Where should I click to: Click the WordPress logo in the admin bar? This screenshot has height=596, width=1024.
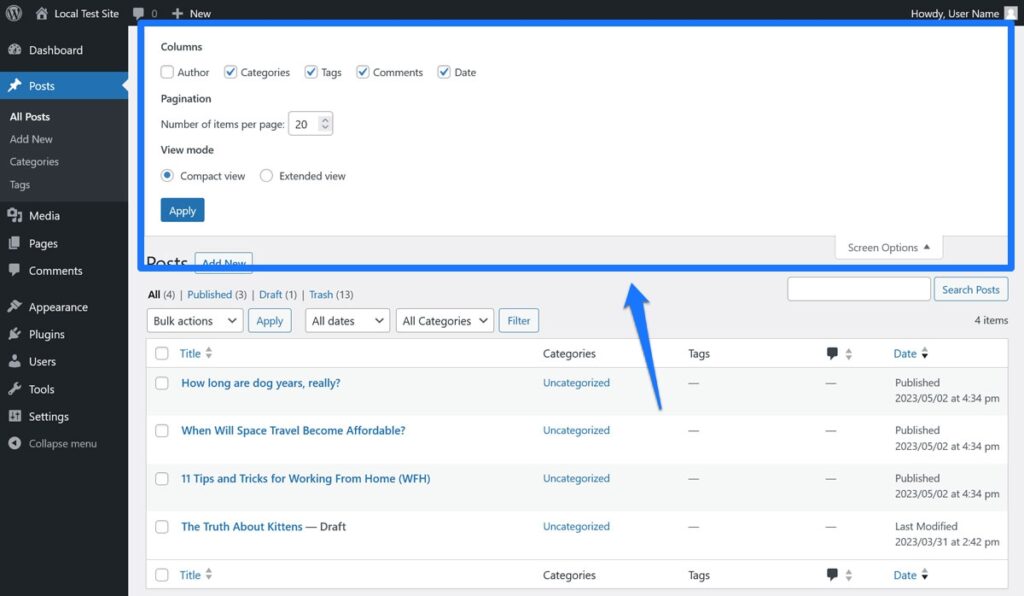[12, 13]
